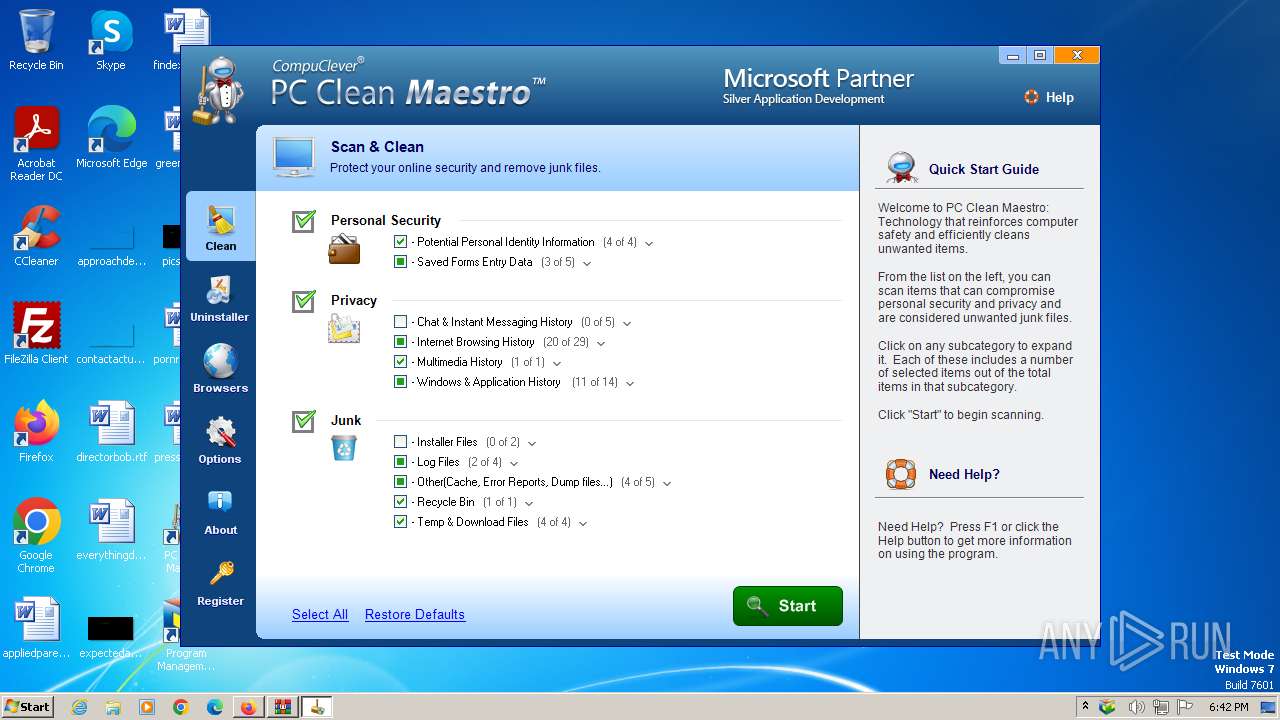Switch to the Browsers section
This screenshot has height=720, width=1280.
tap(220, 370)
